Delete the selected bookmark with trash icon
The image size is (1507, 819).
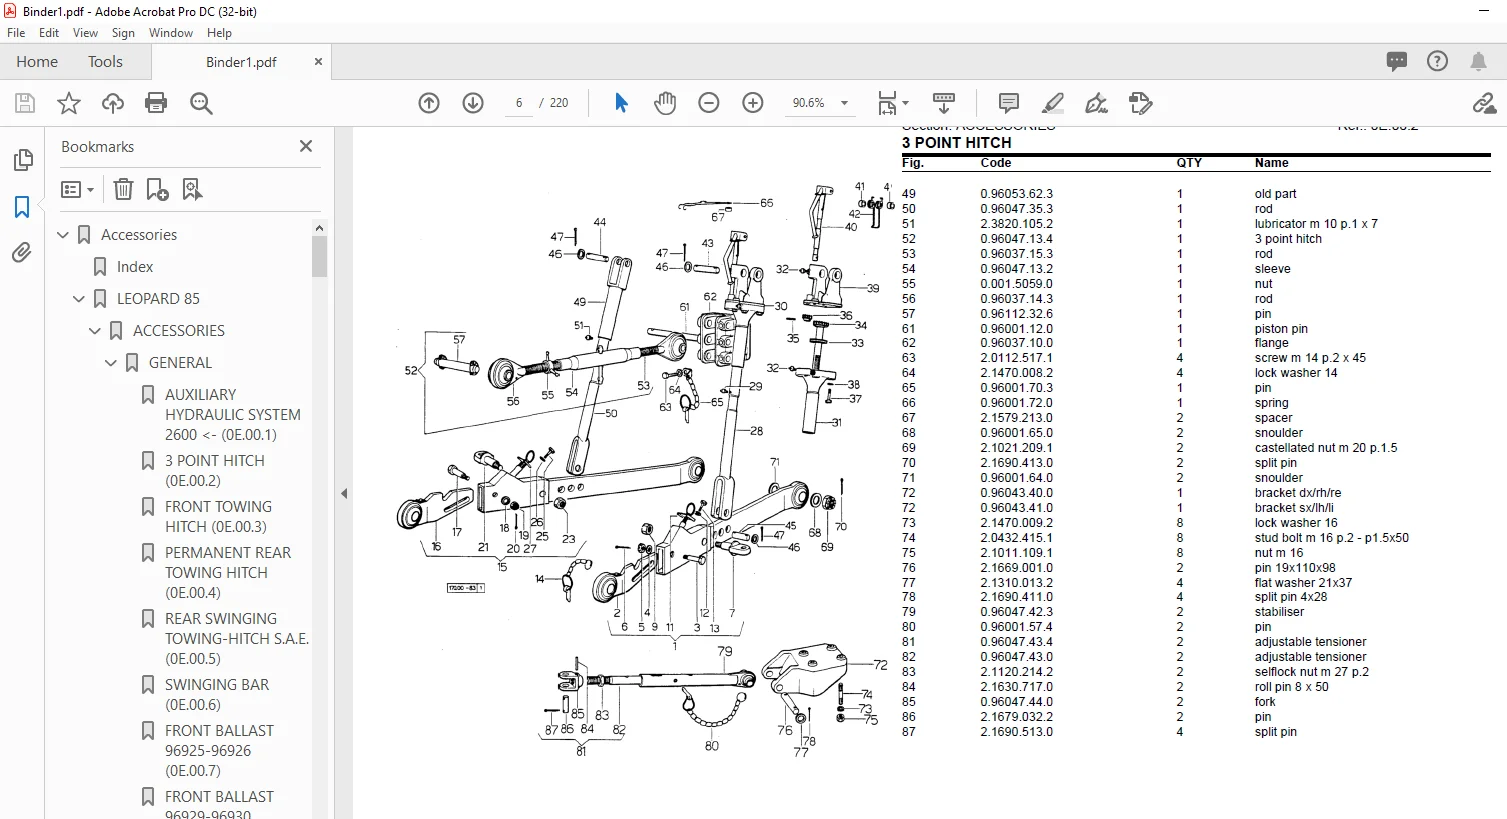click(123, 189)
